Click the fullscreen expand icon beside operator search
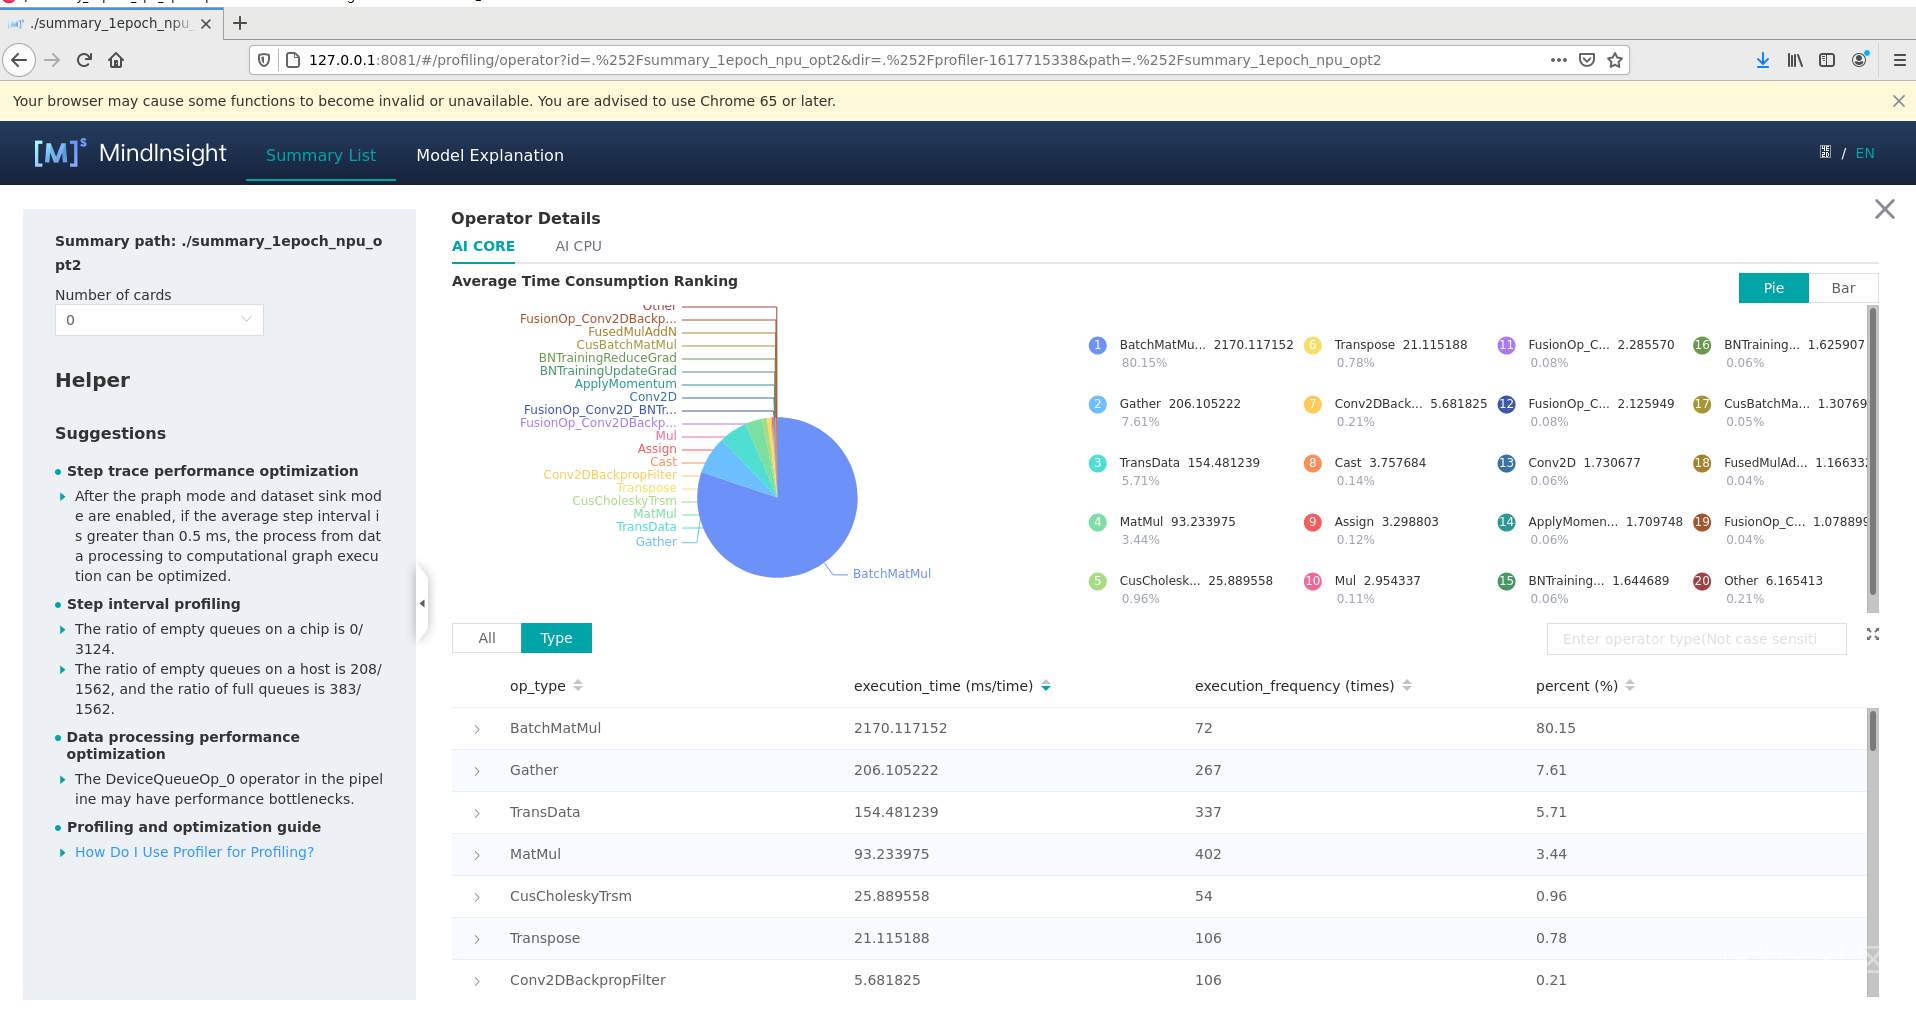1916x1015 pixels. tap(1872, 635)
